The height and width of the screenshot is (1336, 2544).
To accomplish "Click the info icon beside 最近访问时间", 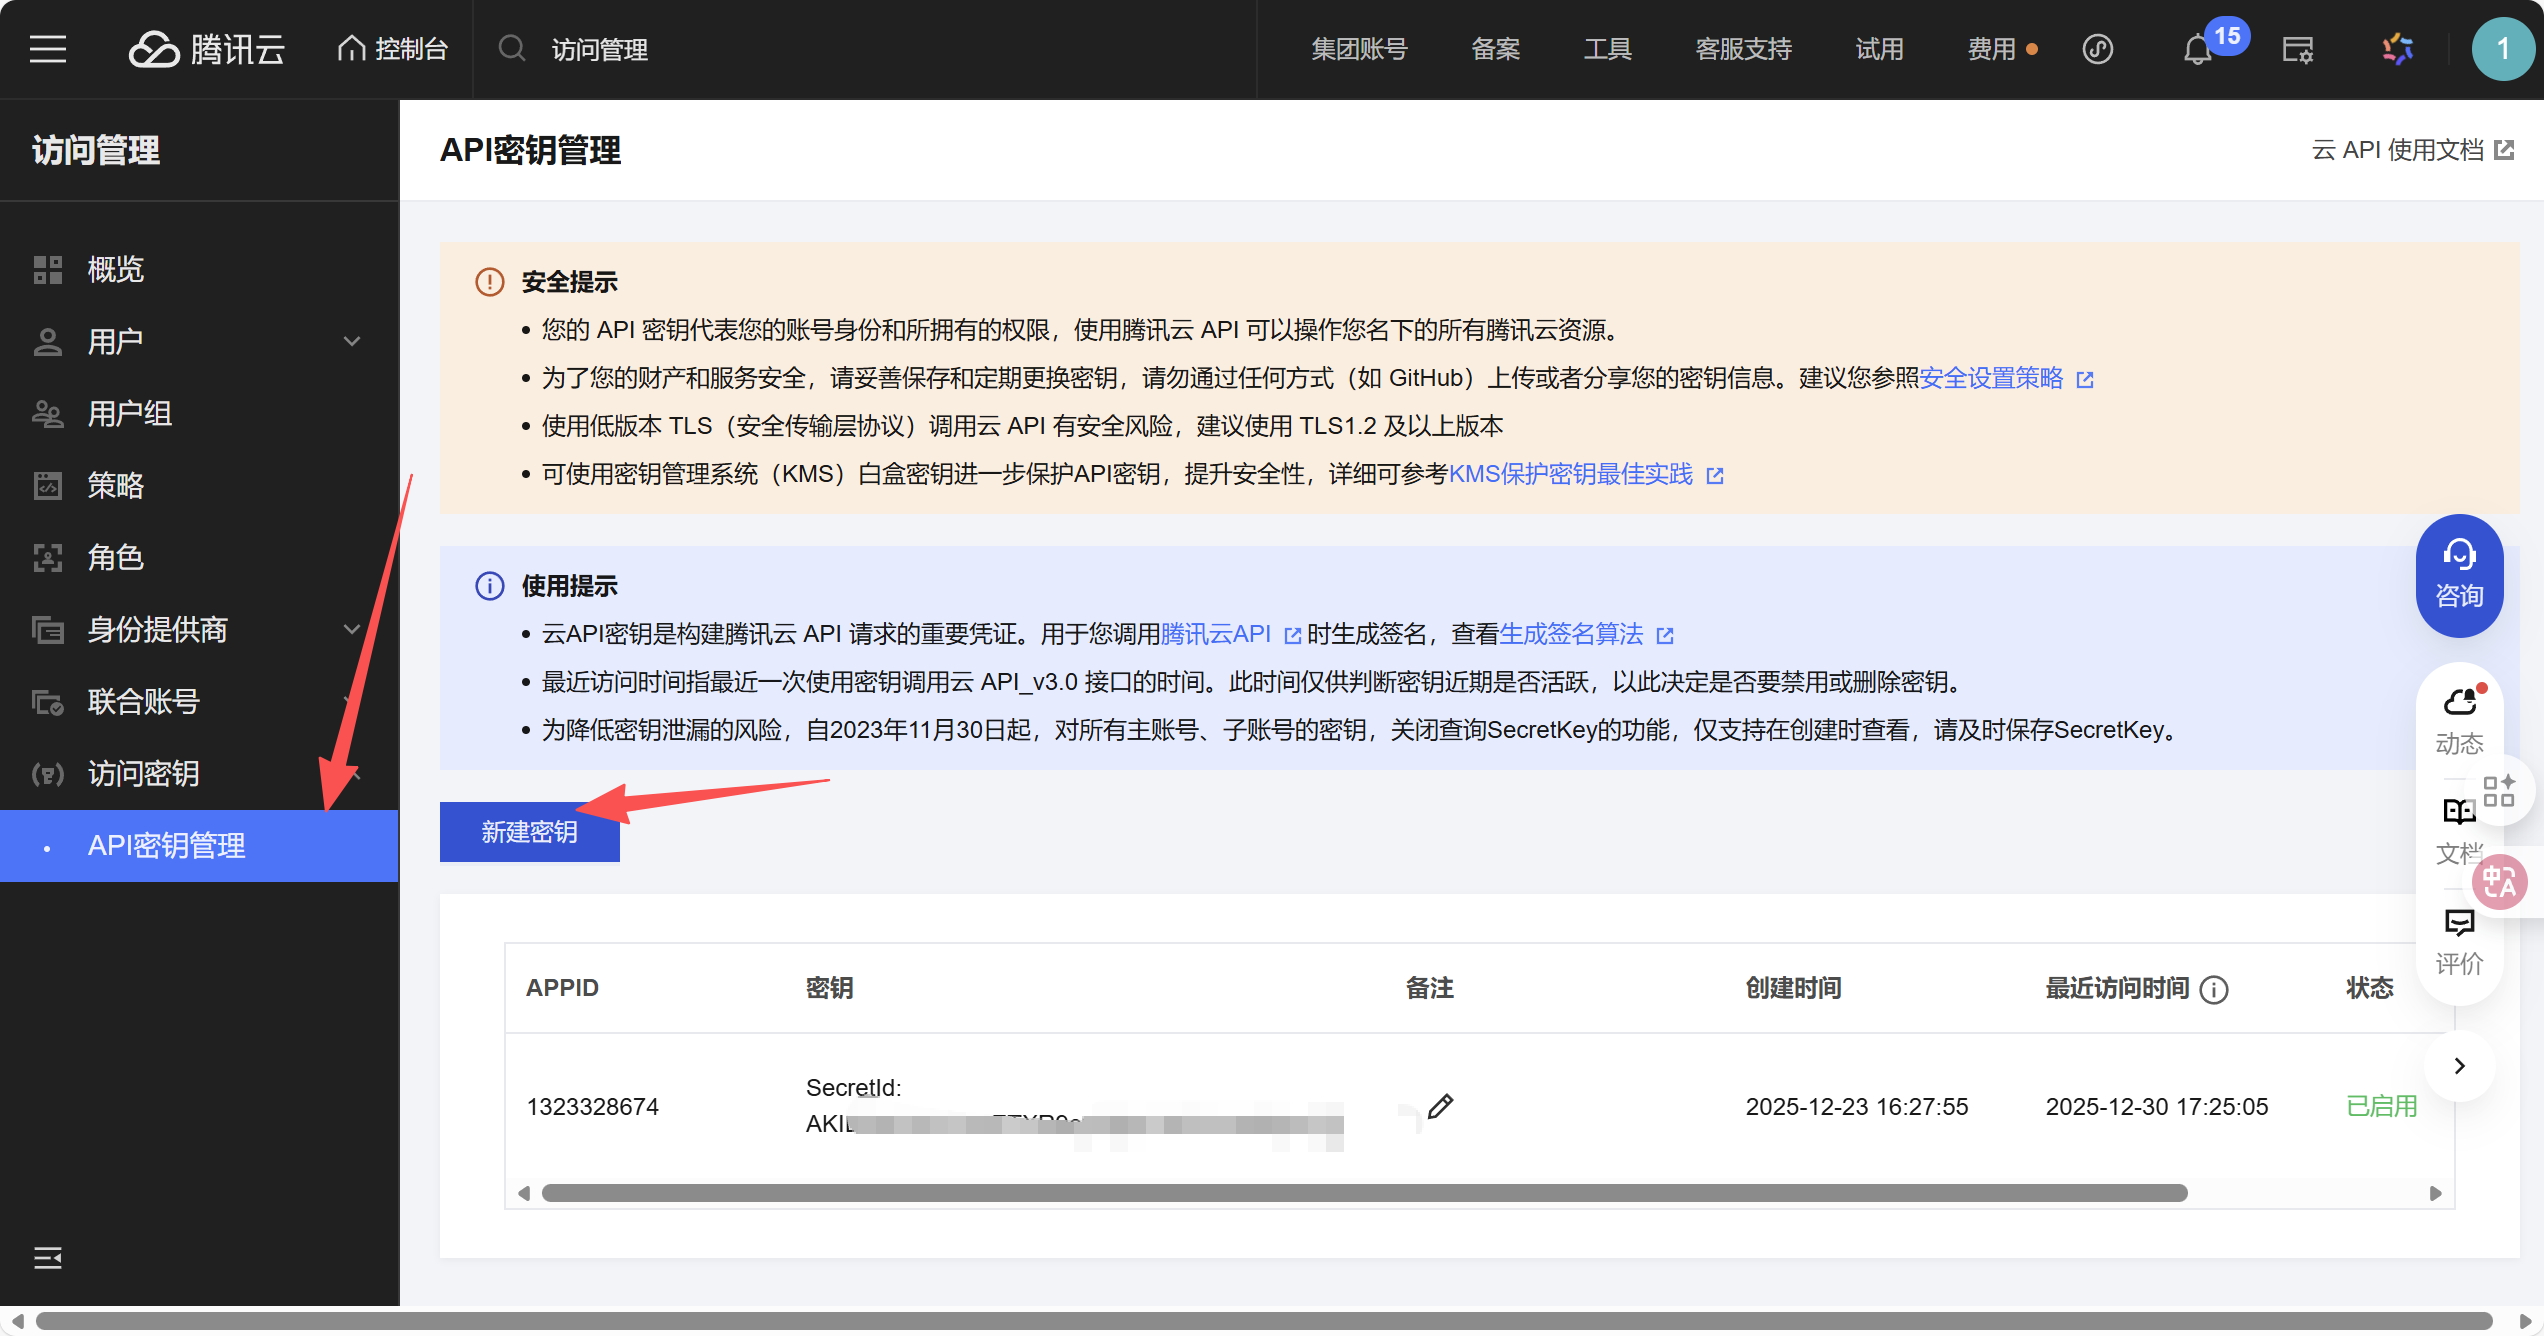I will [x=2215, y=989].
